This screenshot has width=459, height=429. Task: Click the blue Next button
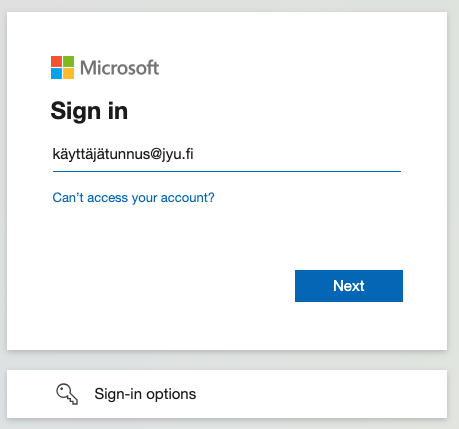point(349,286)
